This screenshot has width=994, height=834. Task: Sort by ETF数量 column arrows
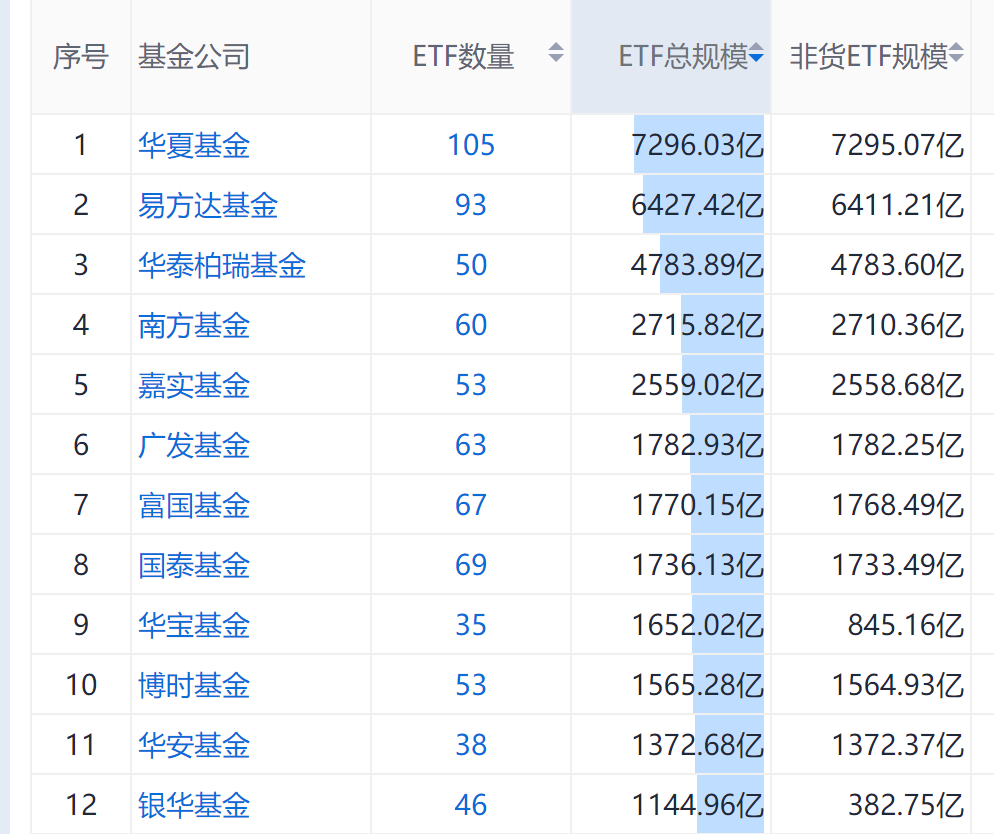(556, 53)
